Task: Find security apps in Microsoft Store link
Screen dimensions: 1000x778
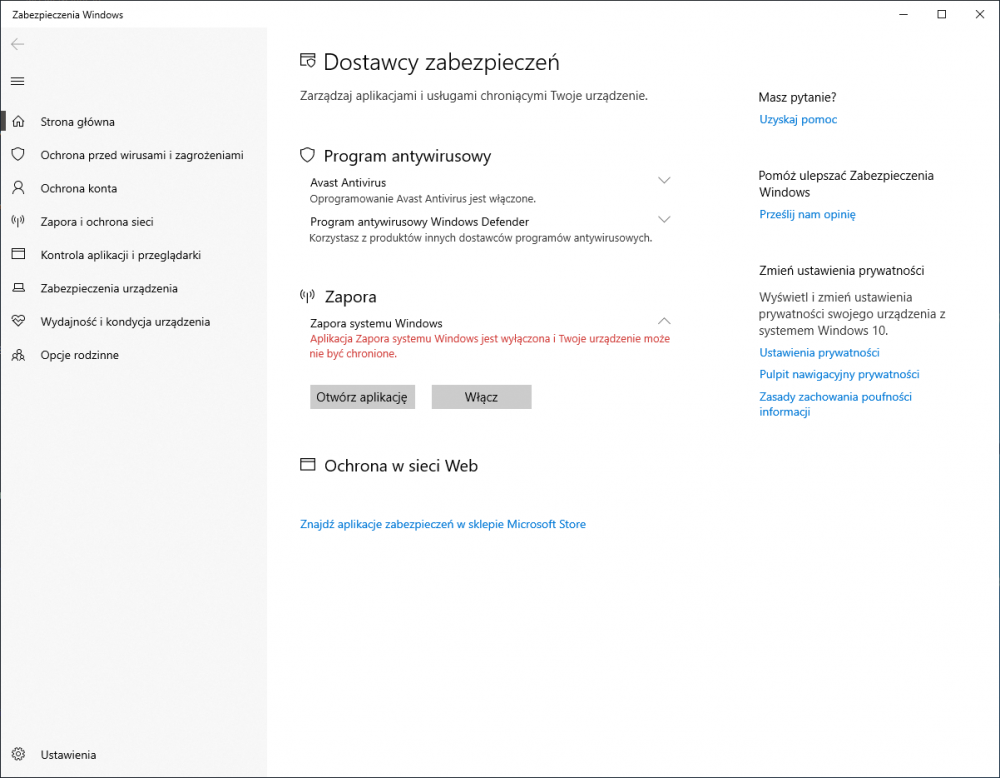Action: (443, 524)
